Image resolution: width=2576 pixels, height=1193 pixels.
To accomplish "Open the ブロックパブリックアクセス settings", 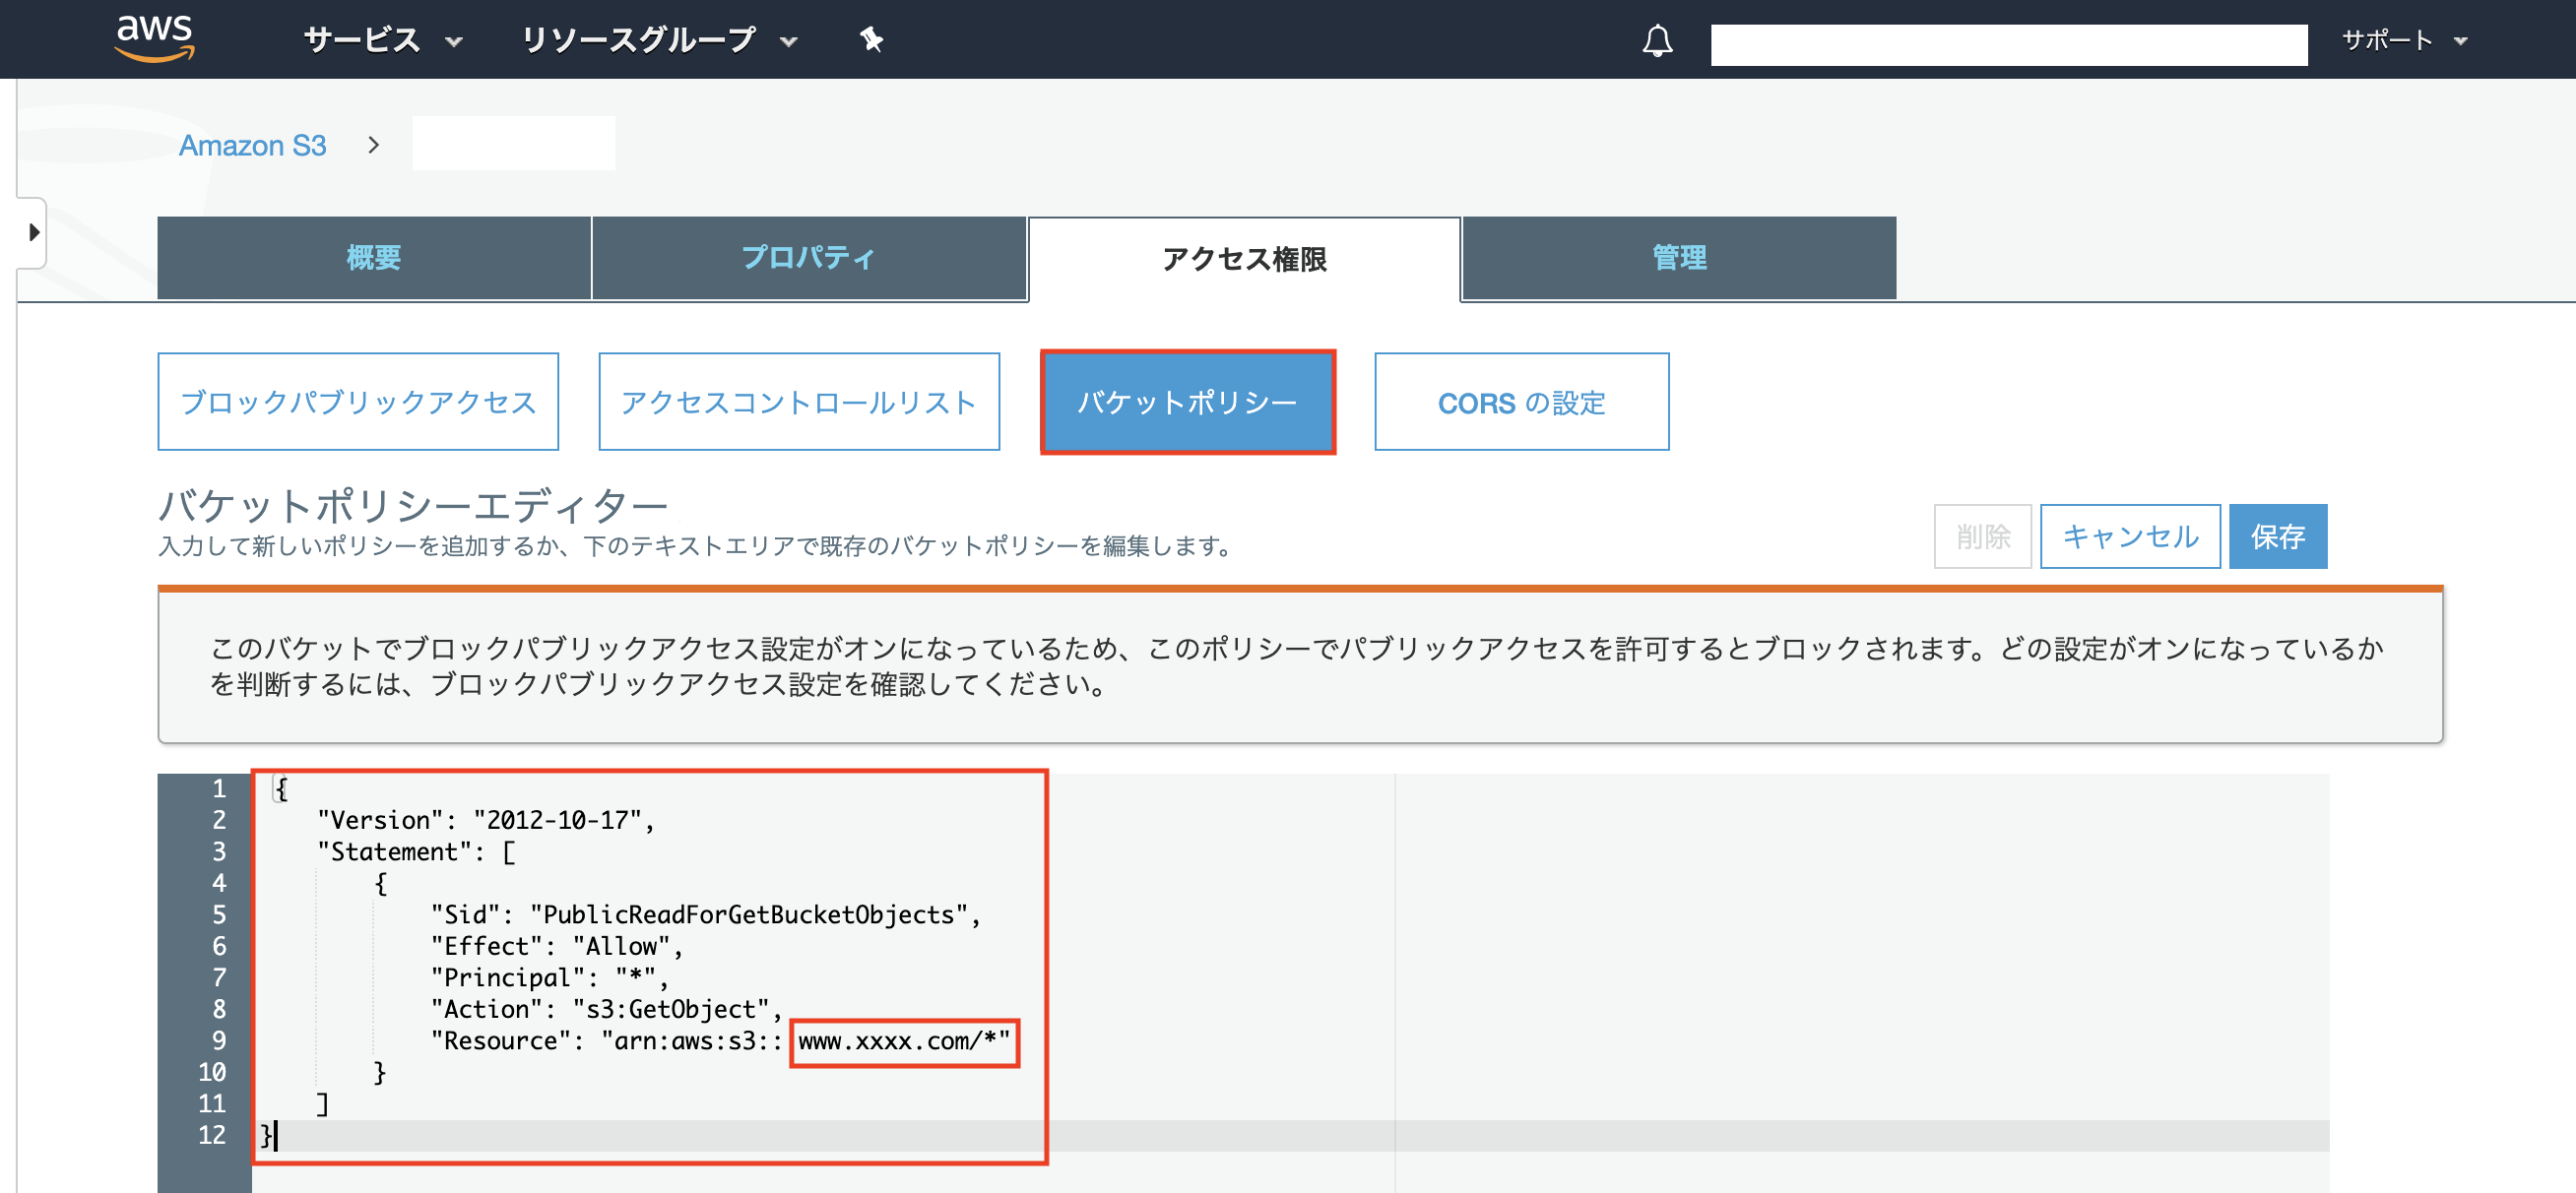I will point(358,401).
